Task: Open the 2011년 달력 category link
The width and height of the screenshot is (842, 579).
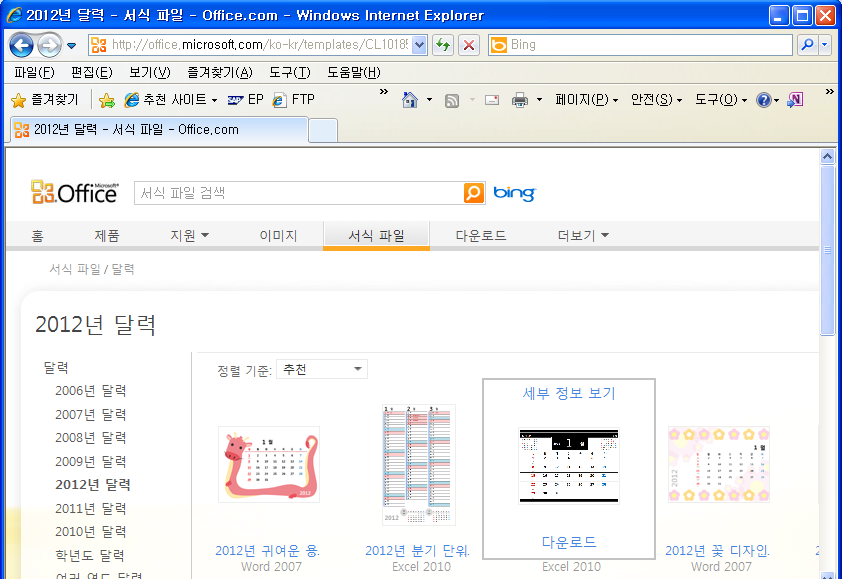Action: 91,508
